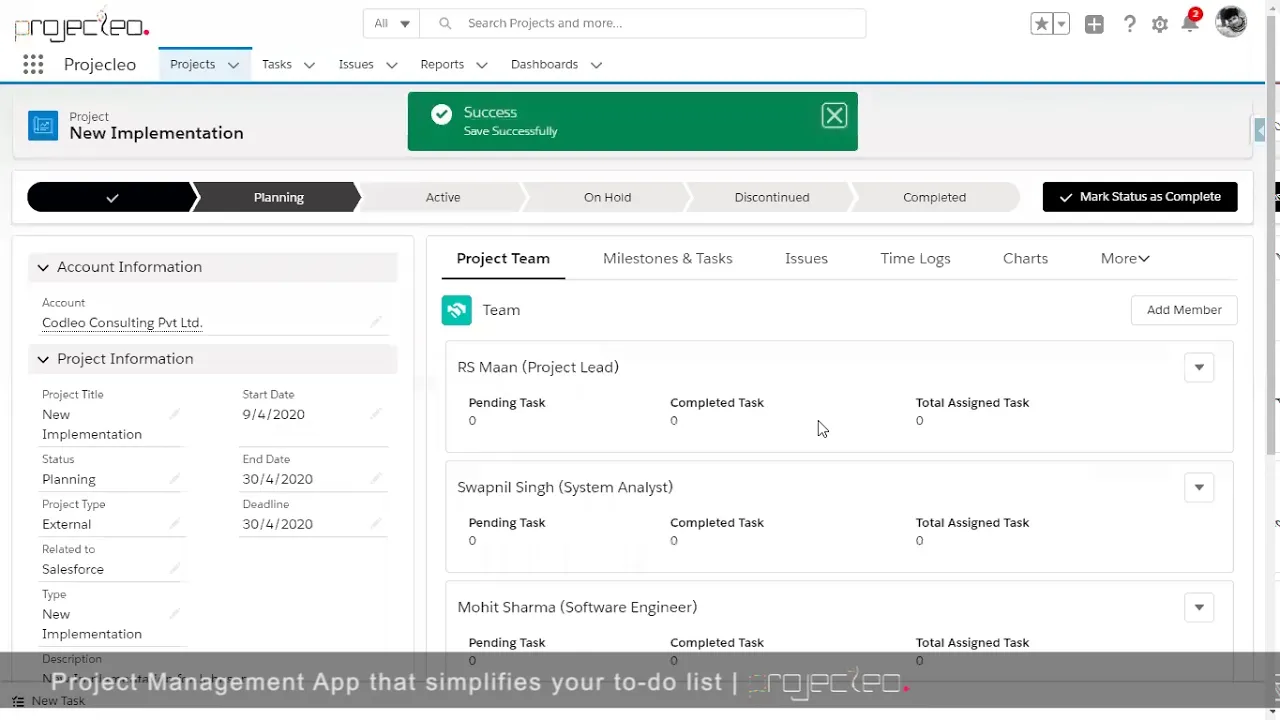Screen dimensions: 1280x720
Task: Click Mark Status as Complete button
Action: (x=1140, y=197)
